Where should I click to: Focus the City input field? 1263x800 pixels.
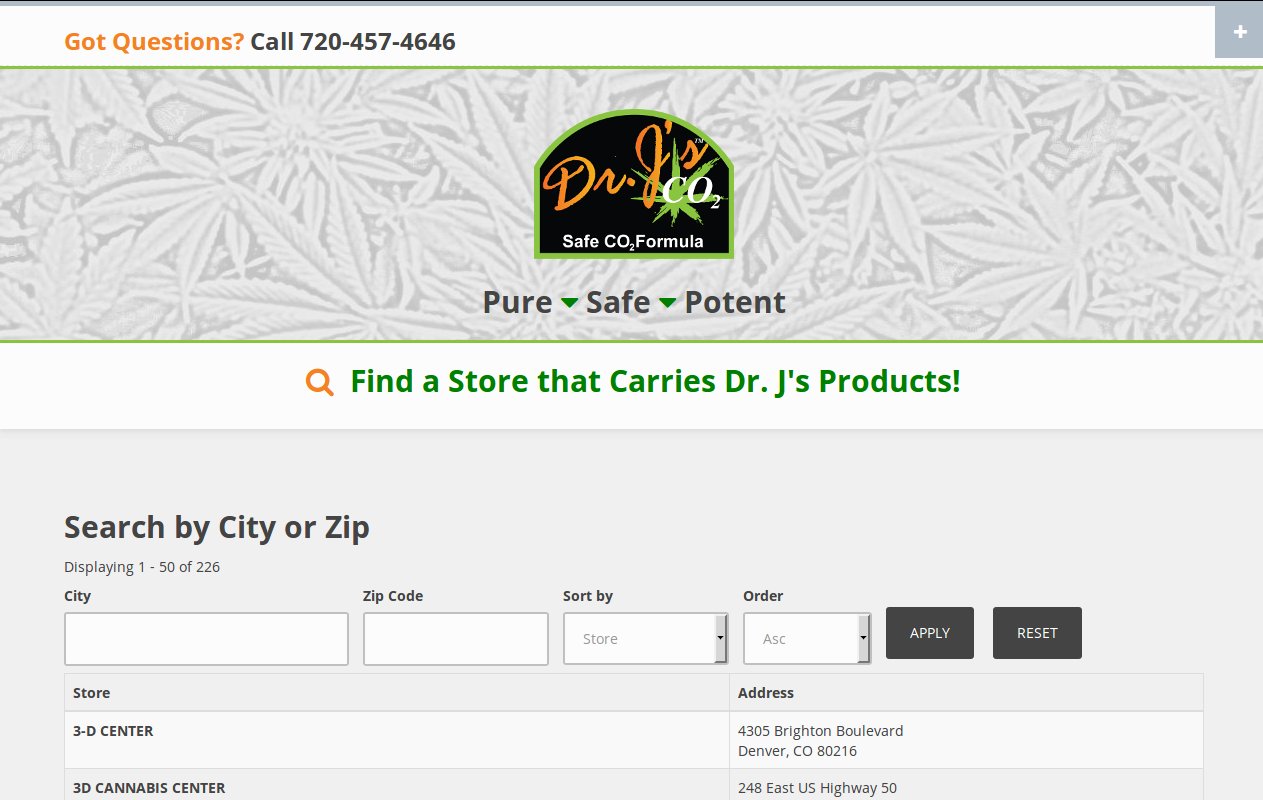[206, 639]
